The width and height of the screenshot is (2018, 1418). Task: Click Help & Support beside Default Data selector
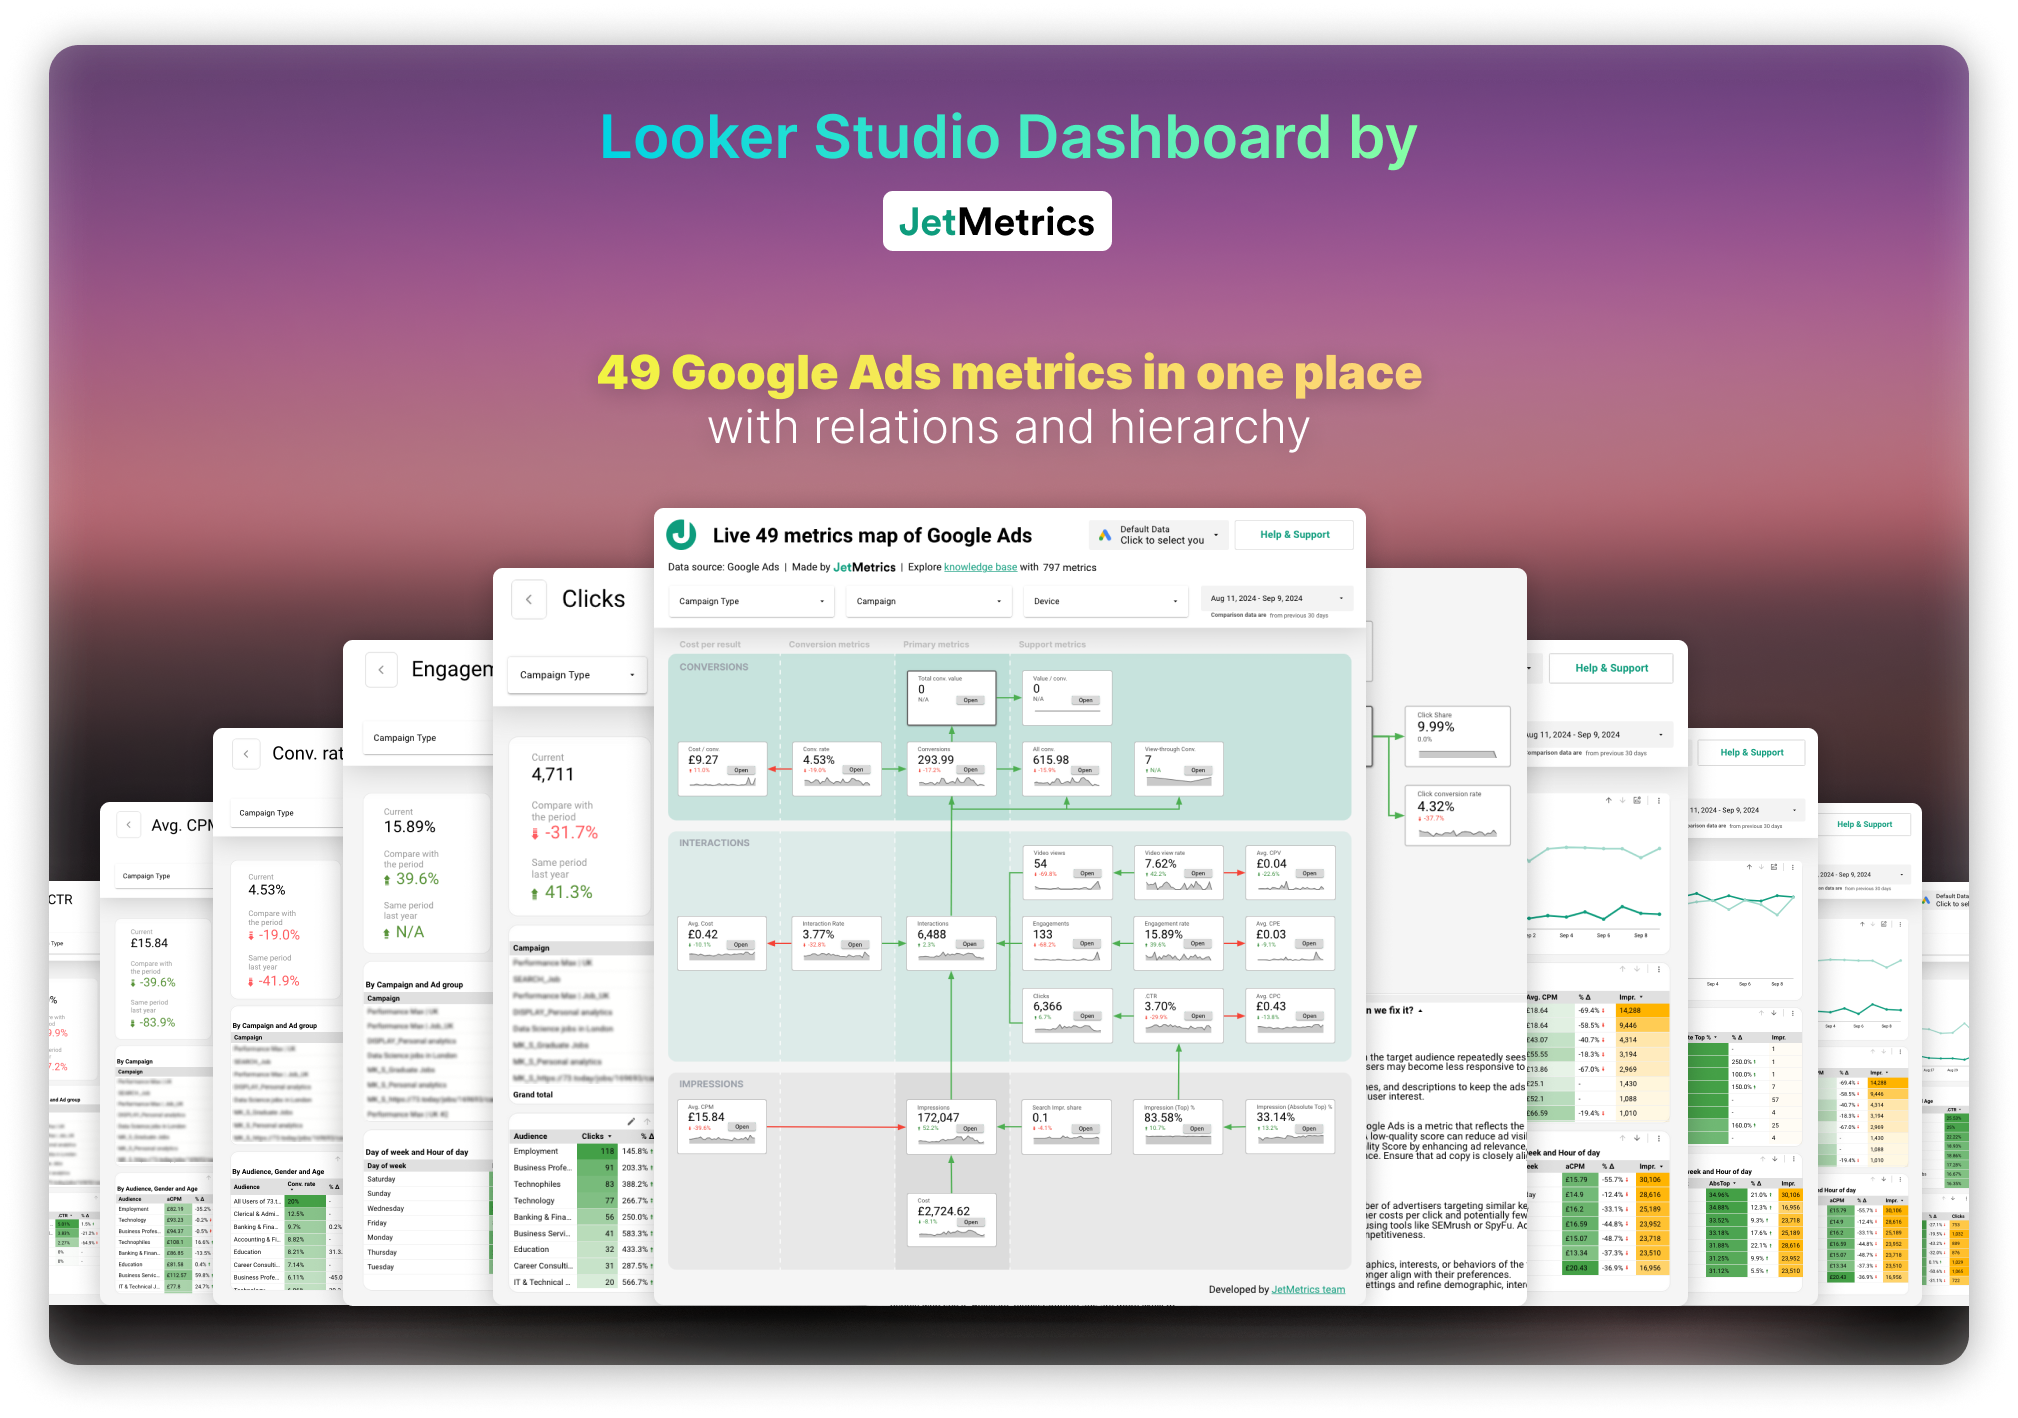coord(1294,535)
